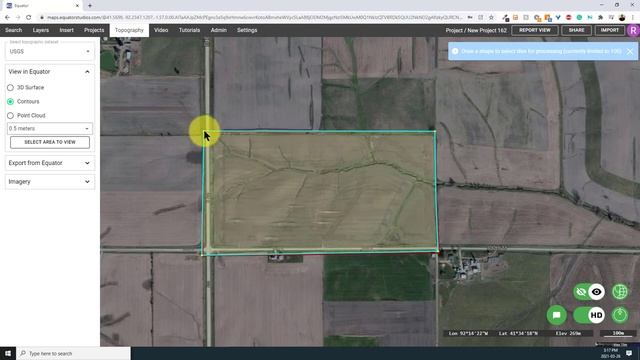Click the browser address bar URL
This screenshot has height=360, width=640.
[255, 18]
